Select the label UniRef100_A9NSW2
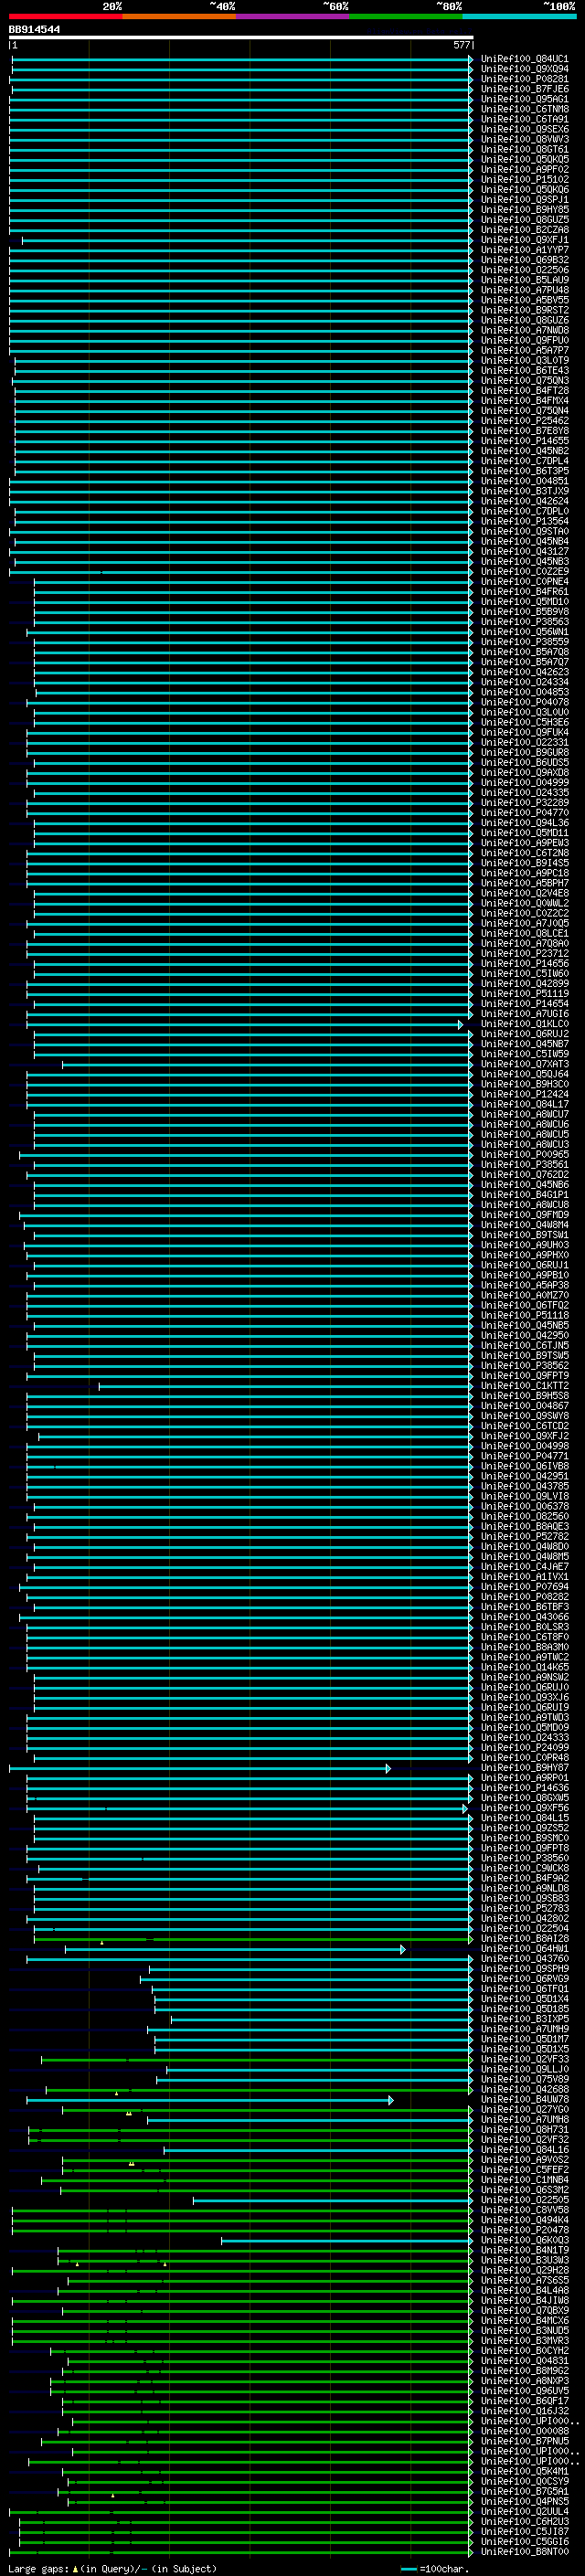The image size is (585, 2576). pyautogui.click(x=525, y=1678)
